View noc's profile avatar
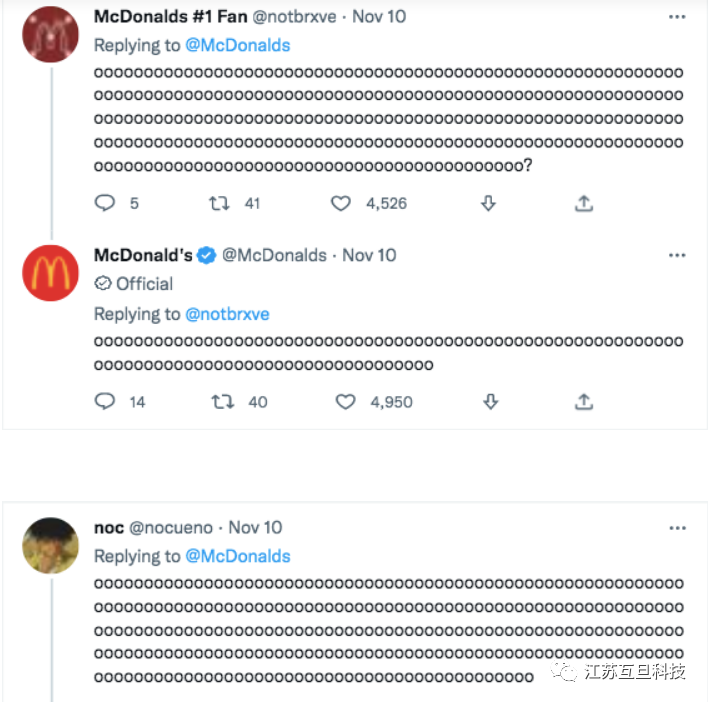Viewport: 708px width, 702px height. point(50,545)
